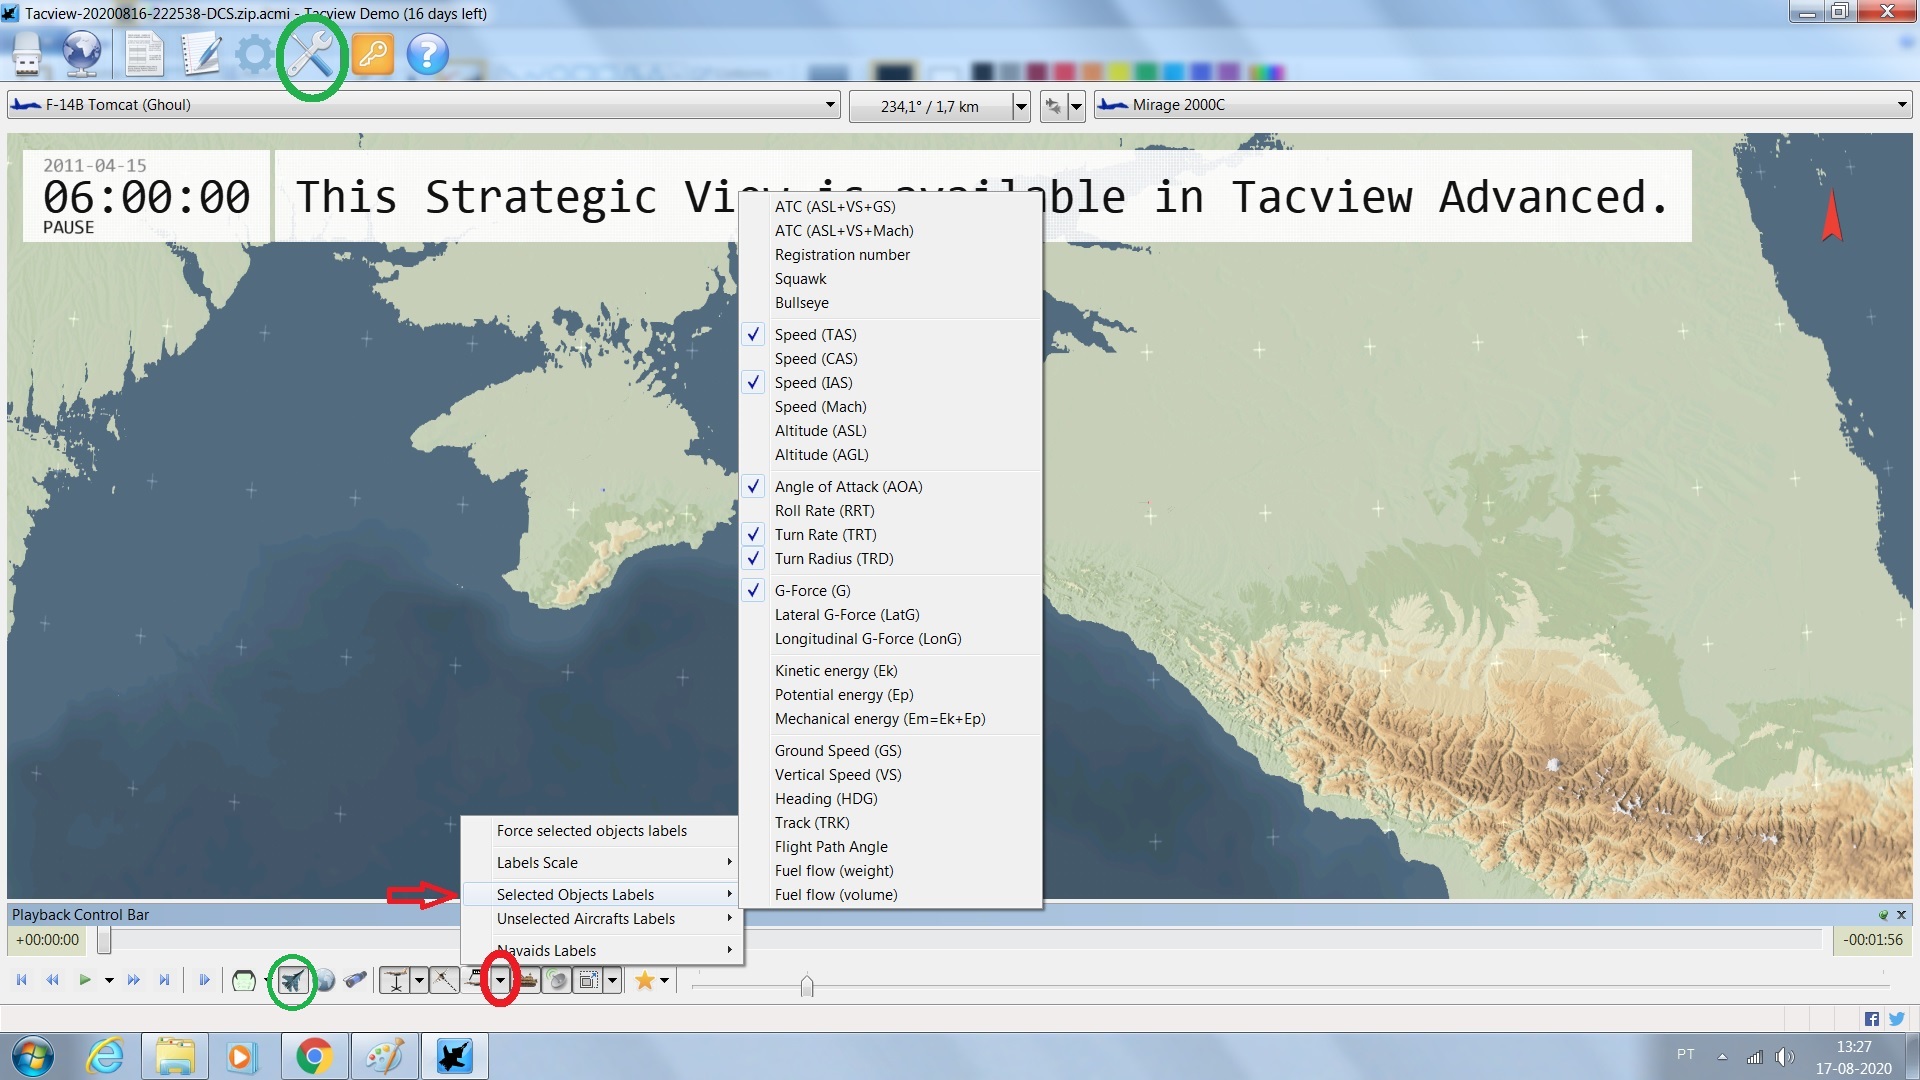Viewport: 1920px width, 1080px height.
Task: Open the dropdown arrow circled in red
Action: [500, 981]
